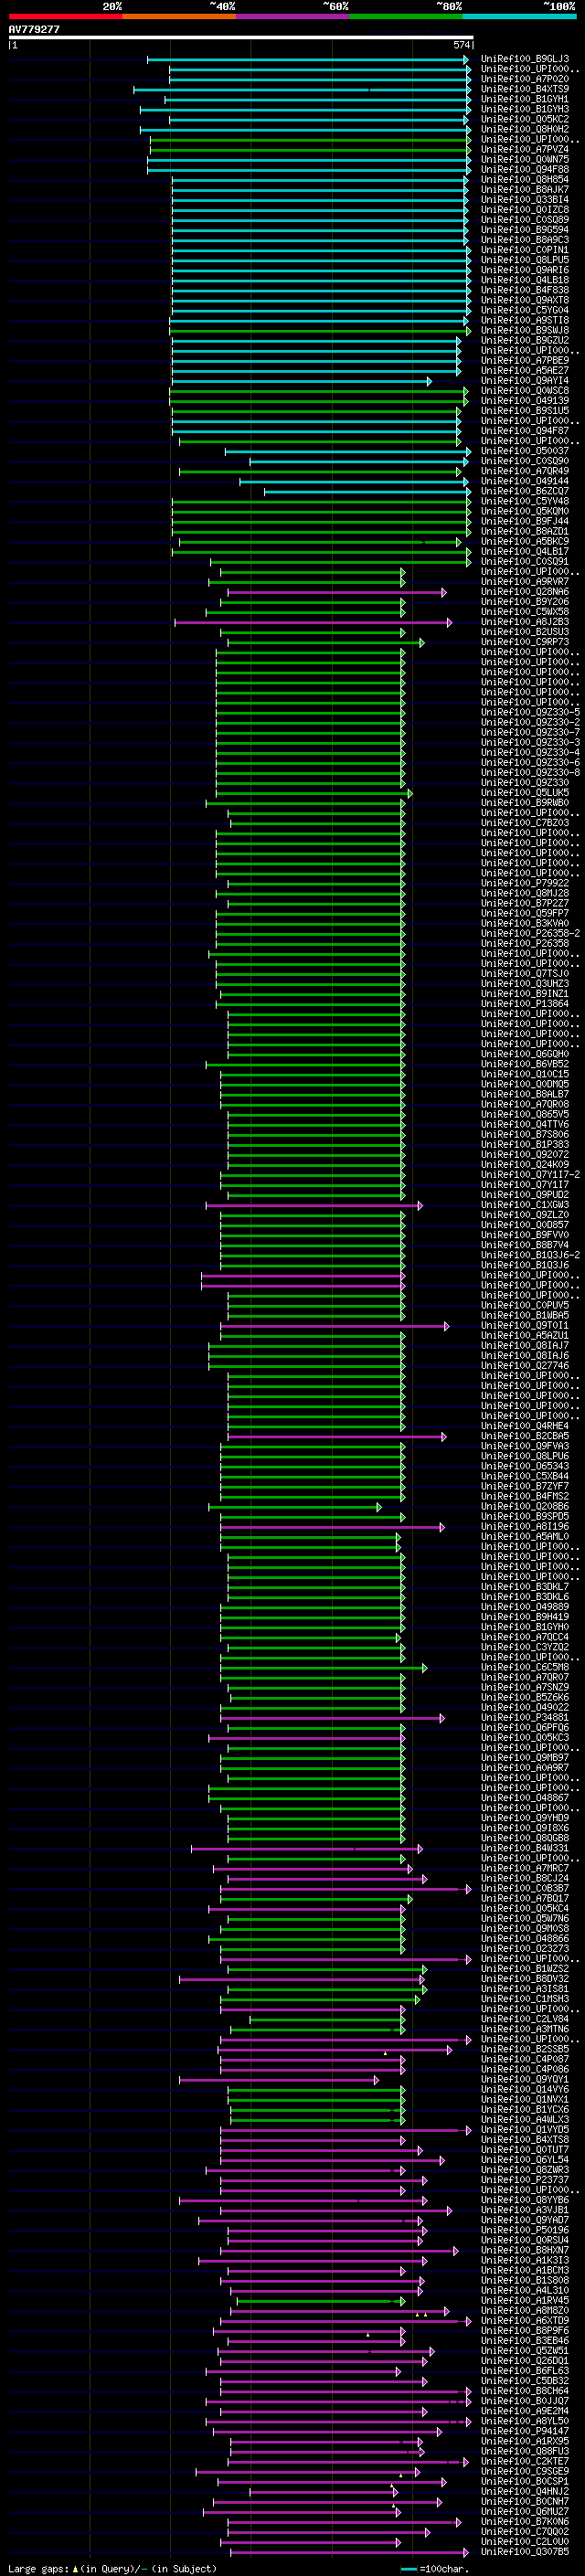This screenshot has width=585, height=2576.
Task: Open hit UniRef100_Q33BI4
Action: 525,199
